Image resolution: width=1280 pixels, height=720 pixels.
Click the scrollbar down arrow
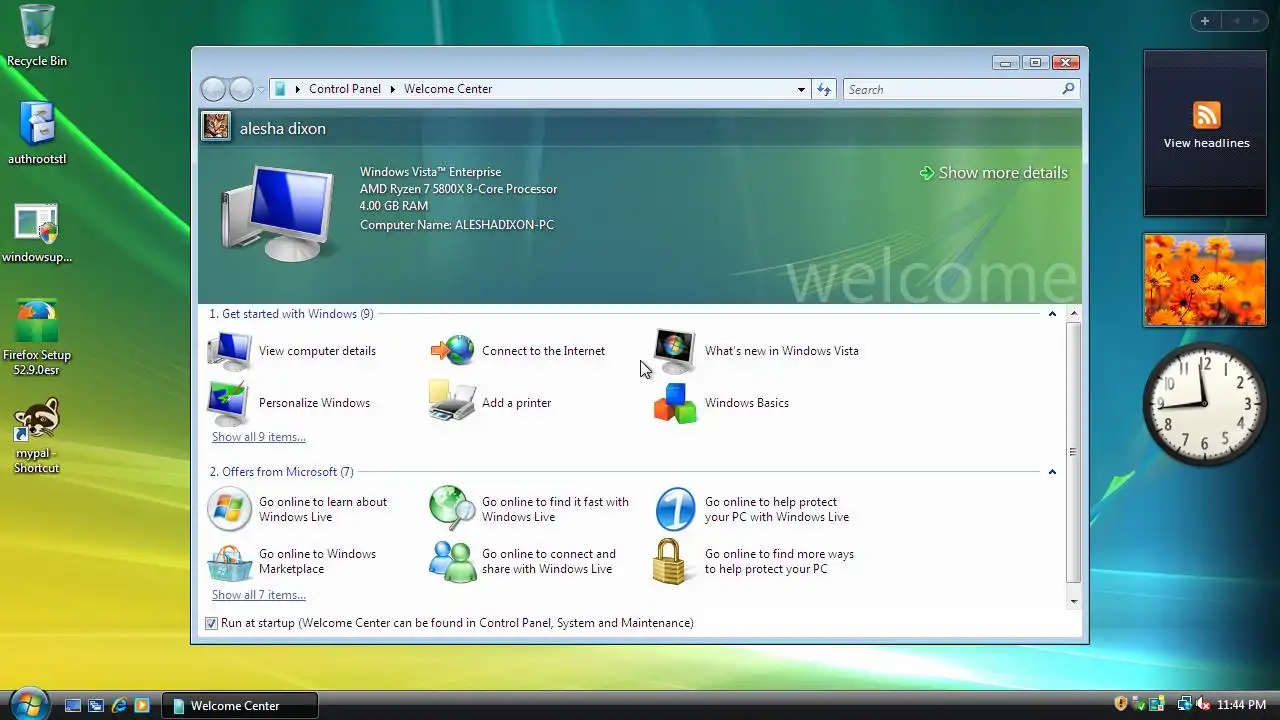1073,601
